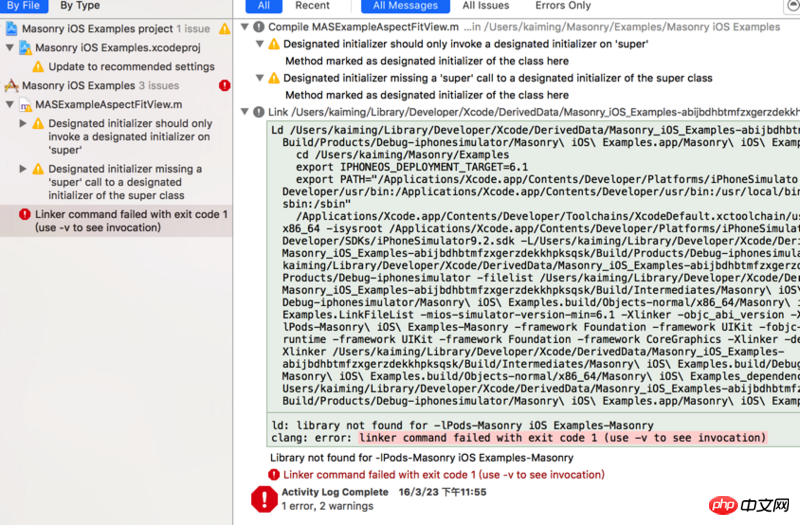Click status icon of Link log entry

(x=259, y=112)
